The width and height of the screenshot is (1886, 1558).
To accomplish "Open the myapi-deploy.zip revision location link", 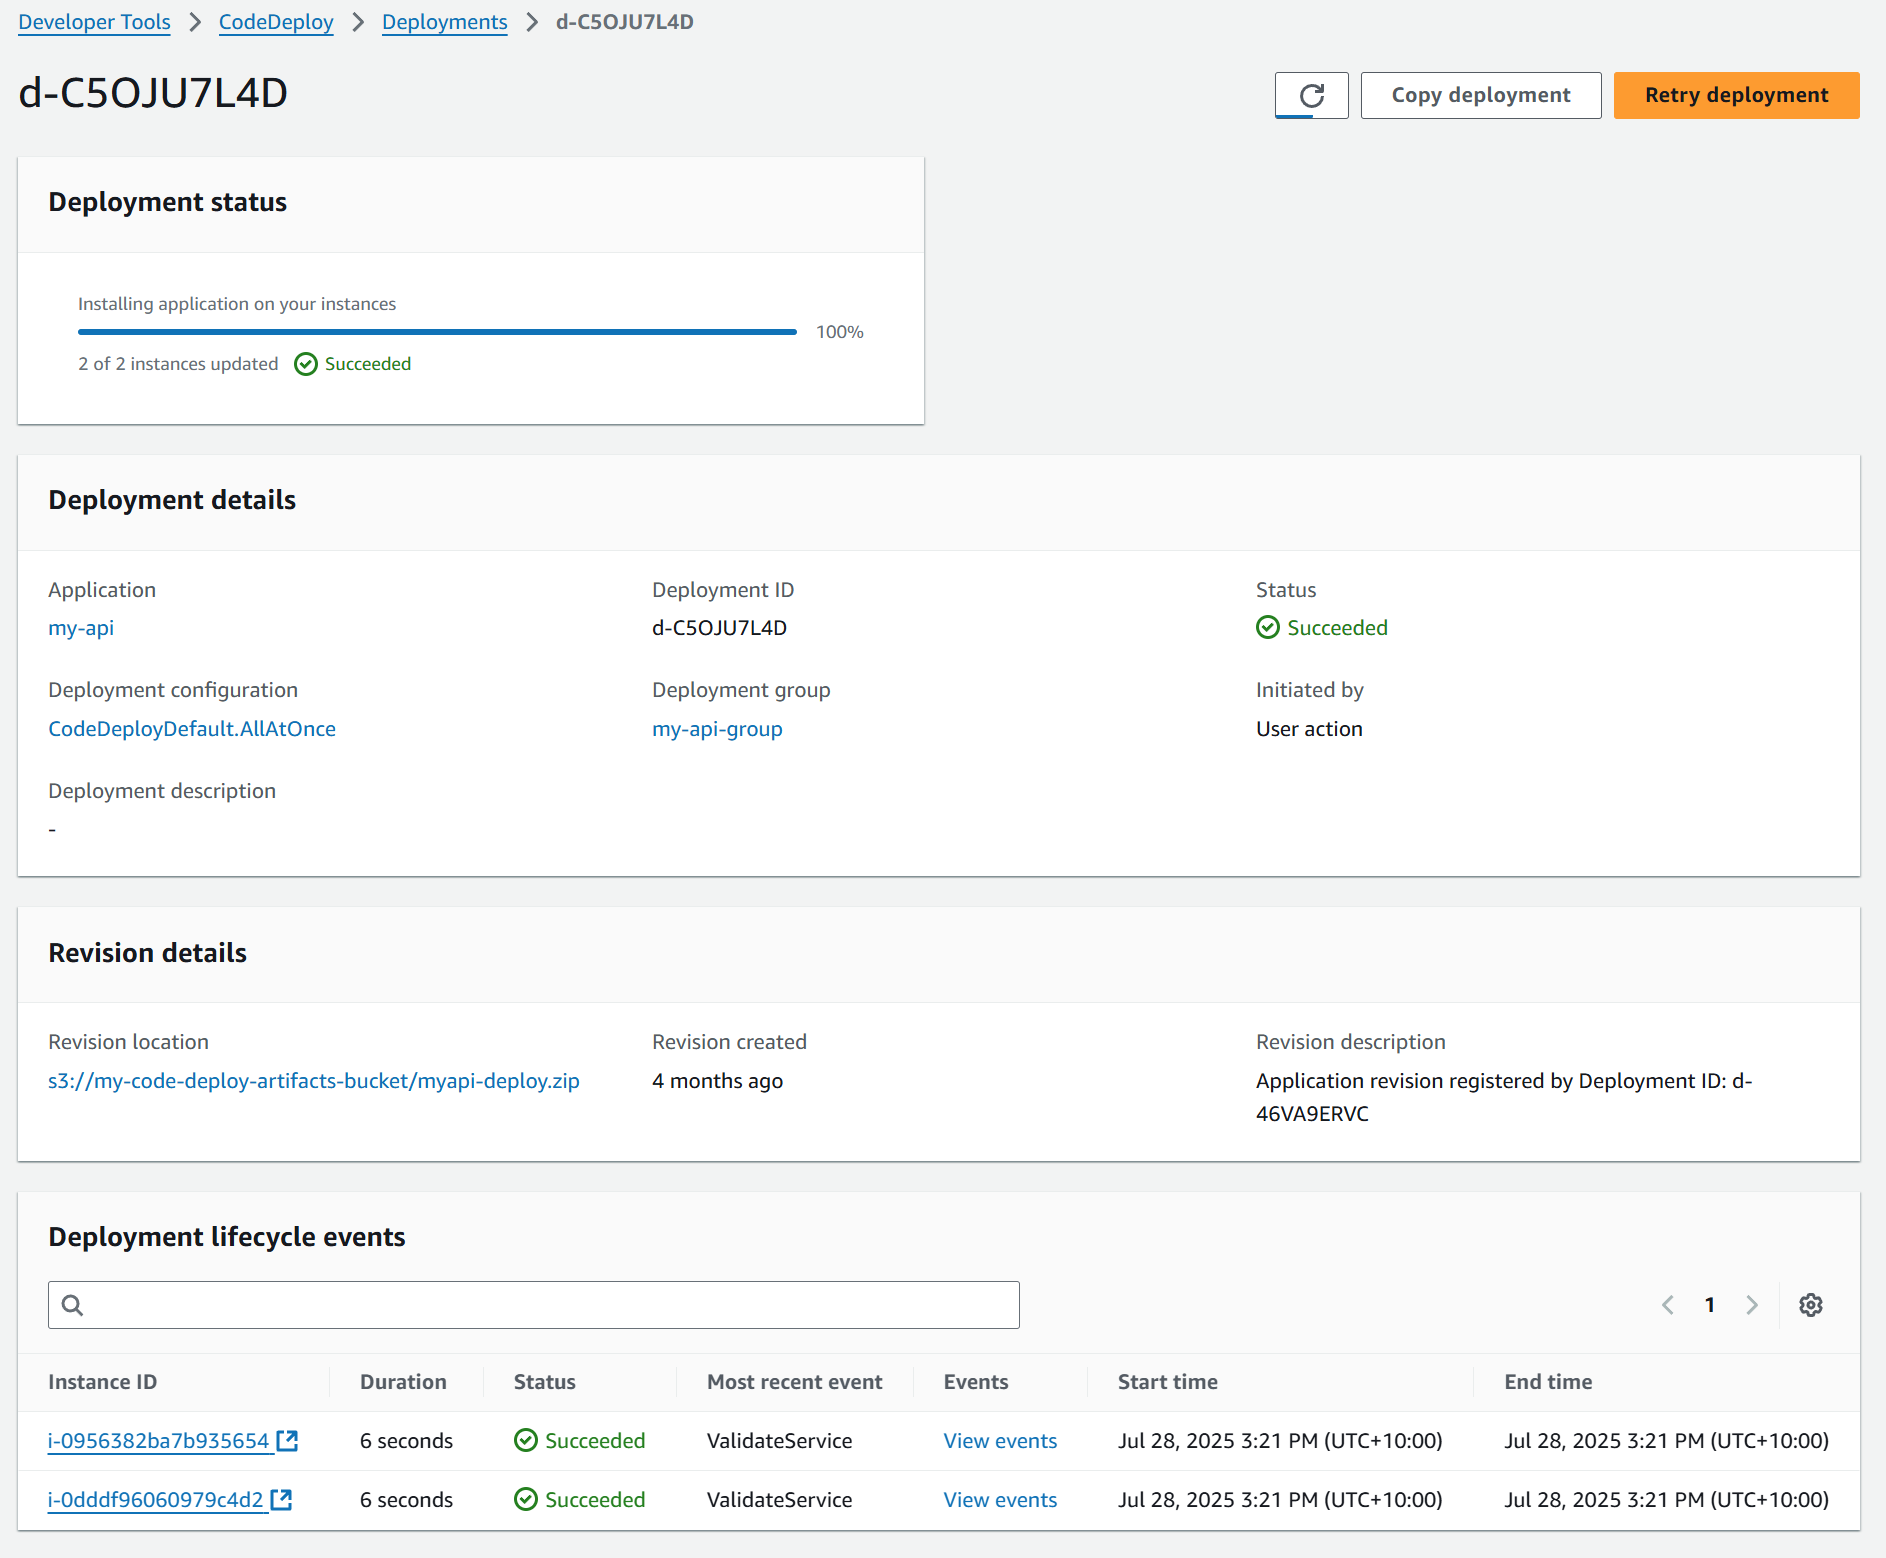I will (x=314, y=1081).
